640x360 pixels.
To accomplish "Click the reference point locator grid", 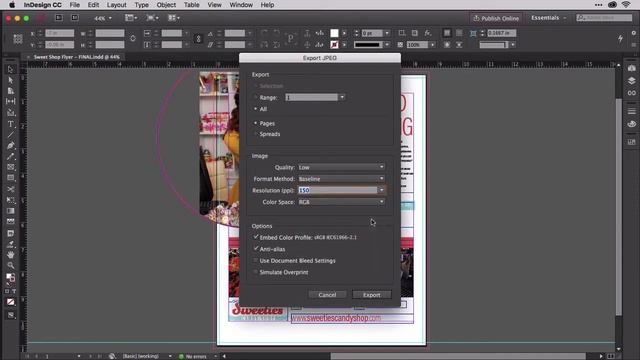I will [18, 39].
